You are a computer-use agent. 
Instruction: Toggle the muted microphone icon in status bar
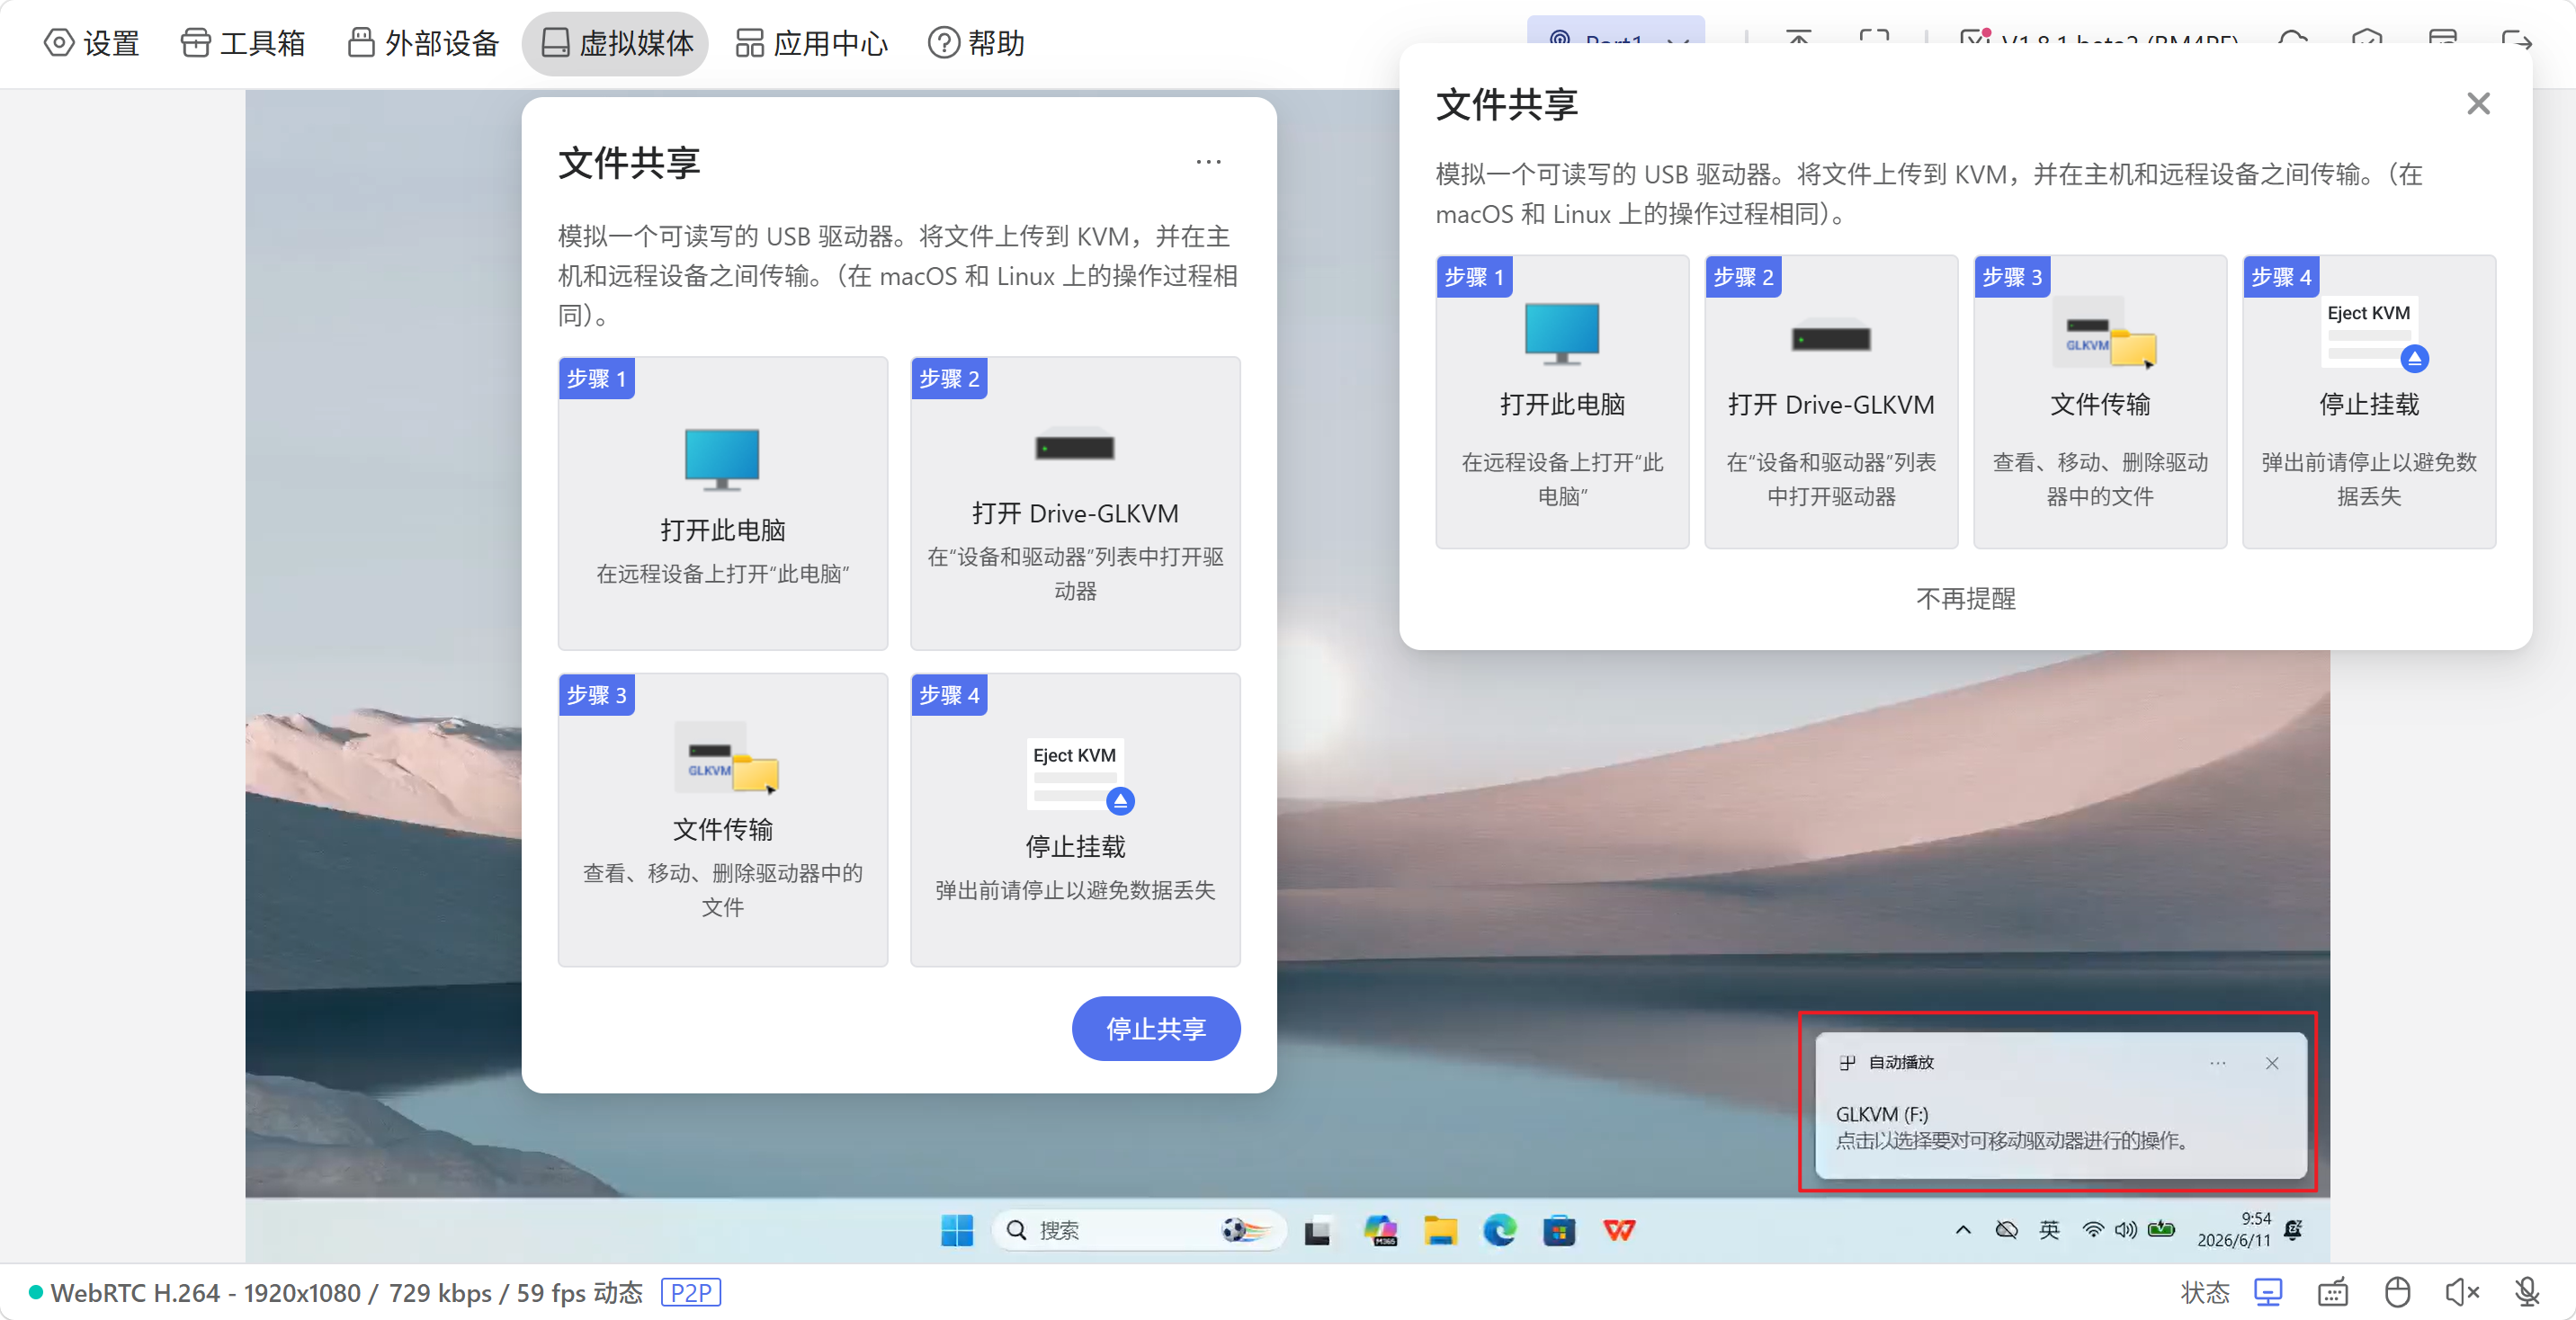(x=2527, y=1293)
